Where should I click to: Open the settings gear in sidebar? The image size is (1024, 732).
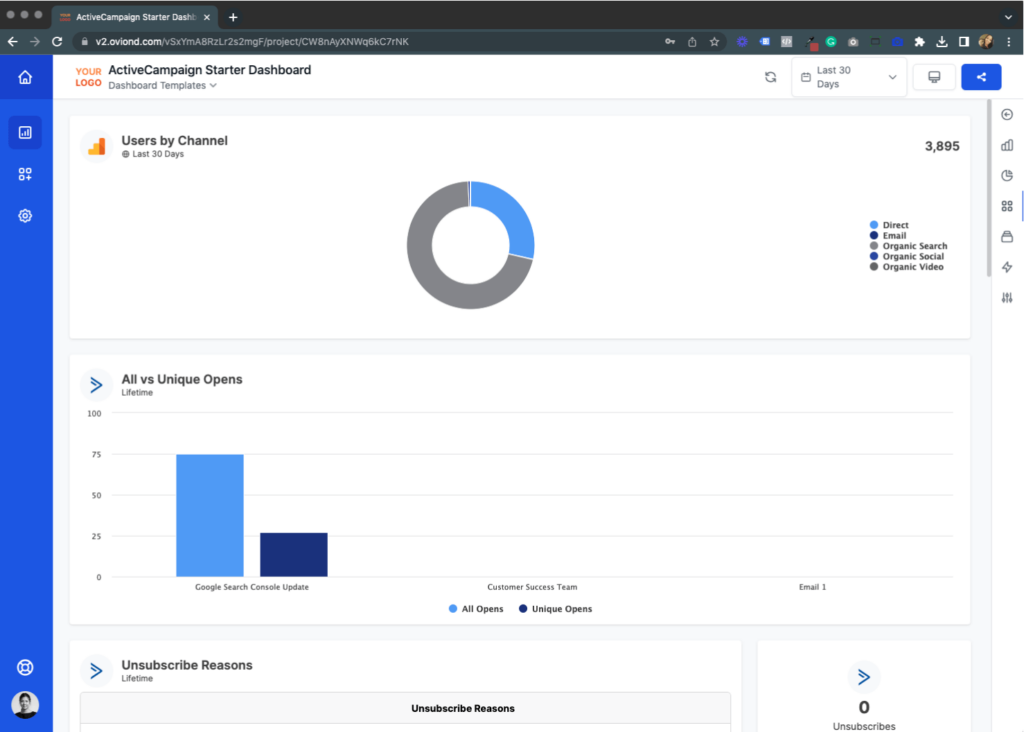[25, 215]
